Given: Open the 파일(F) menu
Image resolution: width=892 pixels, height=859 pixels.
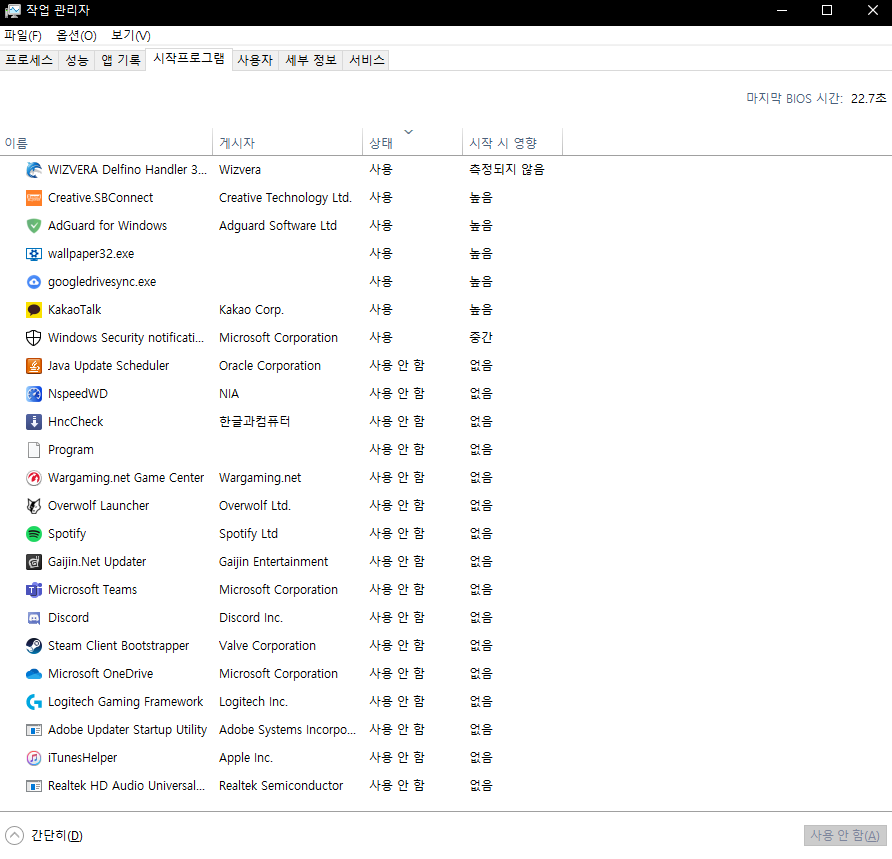Looking at the screenshot, I should point(23,35).
